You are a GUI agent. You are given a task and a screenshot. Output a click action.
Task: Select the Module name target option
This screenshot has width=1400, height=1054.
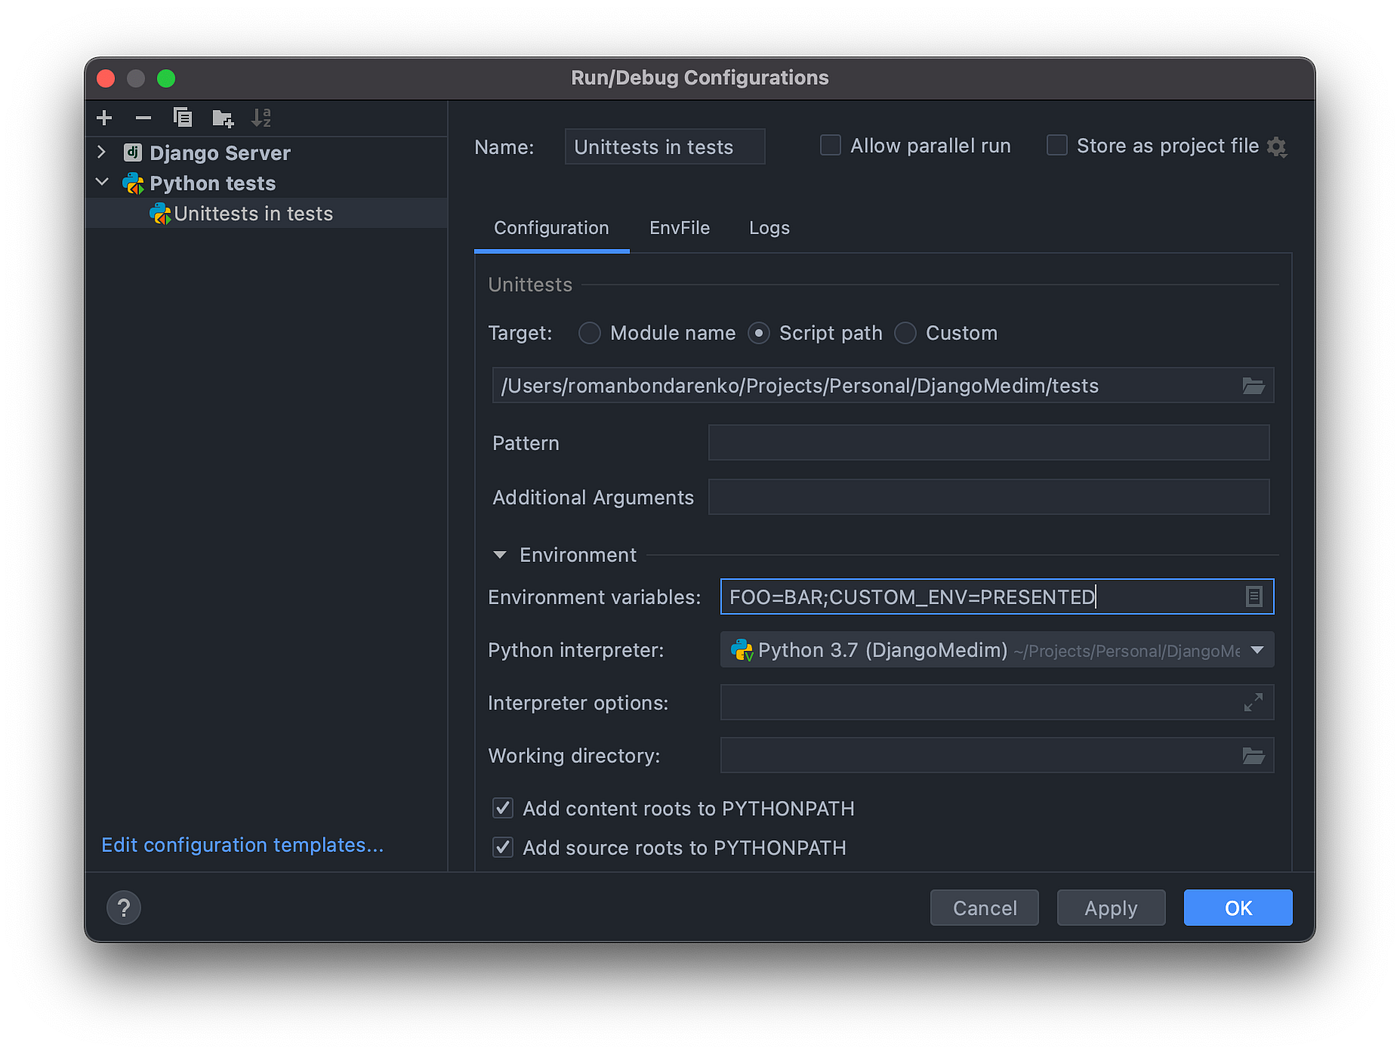click(589, 333)
